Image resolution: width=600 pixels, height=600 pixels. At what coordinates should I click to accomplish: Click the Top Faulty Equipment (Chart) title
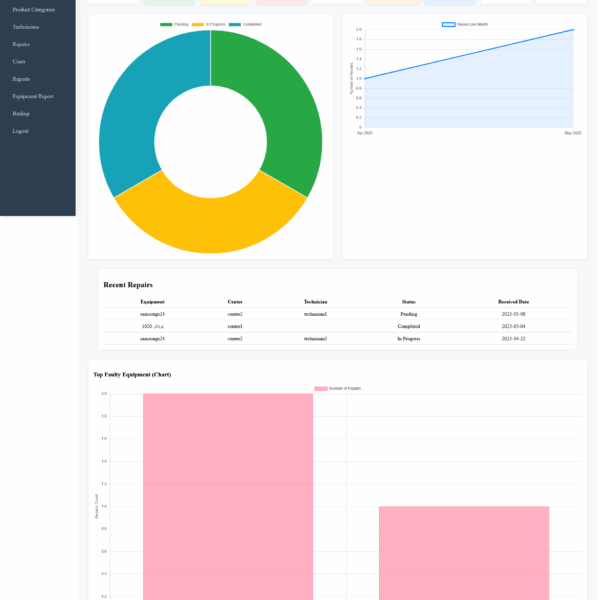coord(132,375)
